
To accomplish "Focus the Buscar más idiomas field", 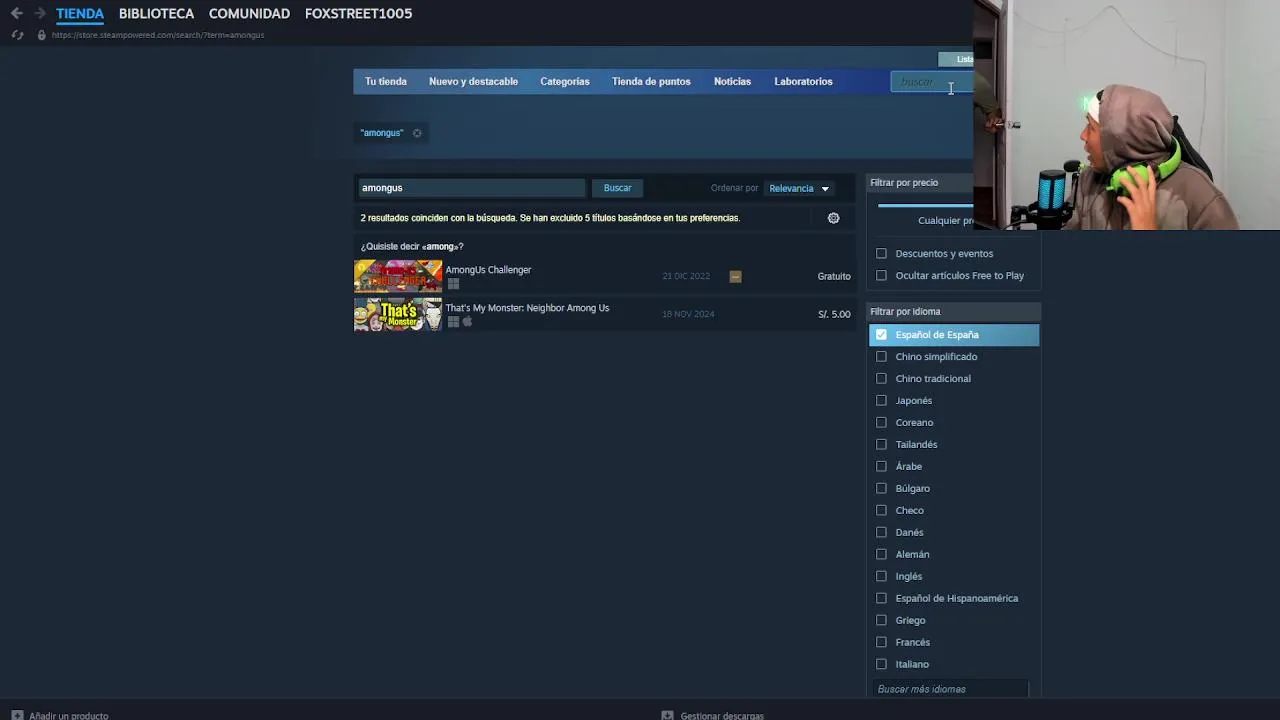I will coord(951,689).
